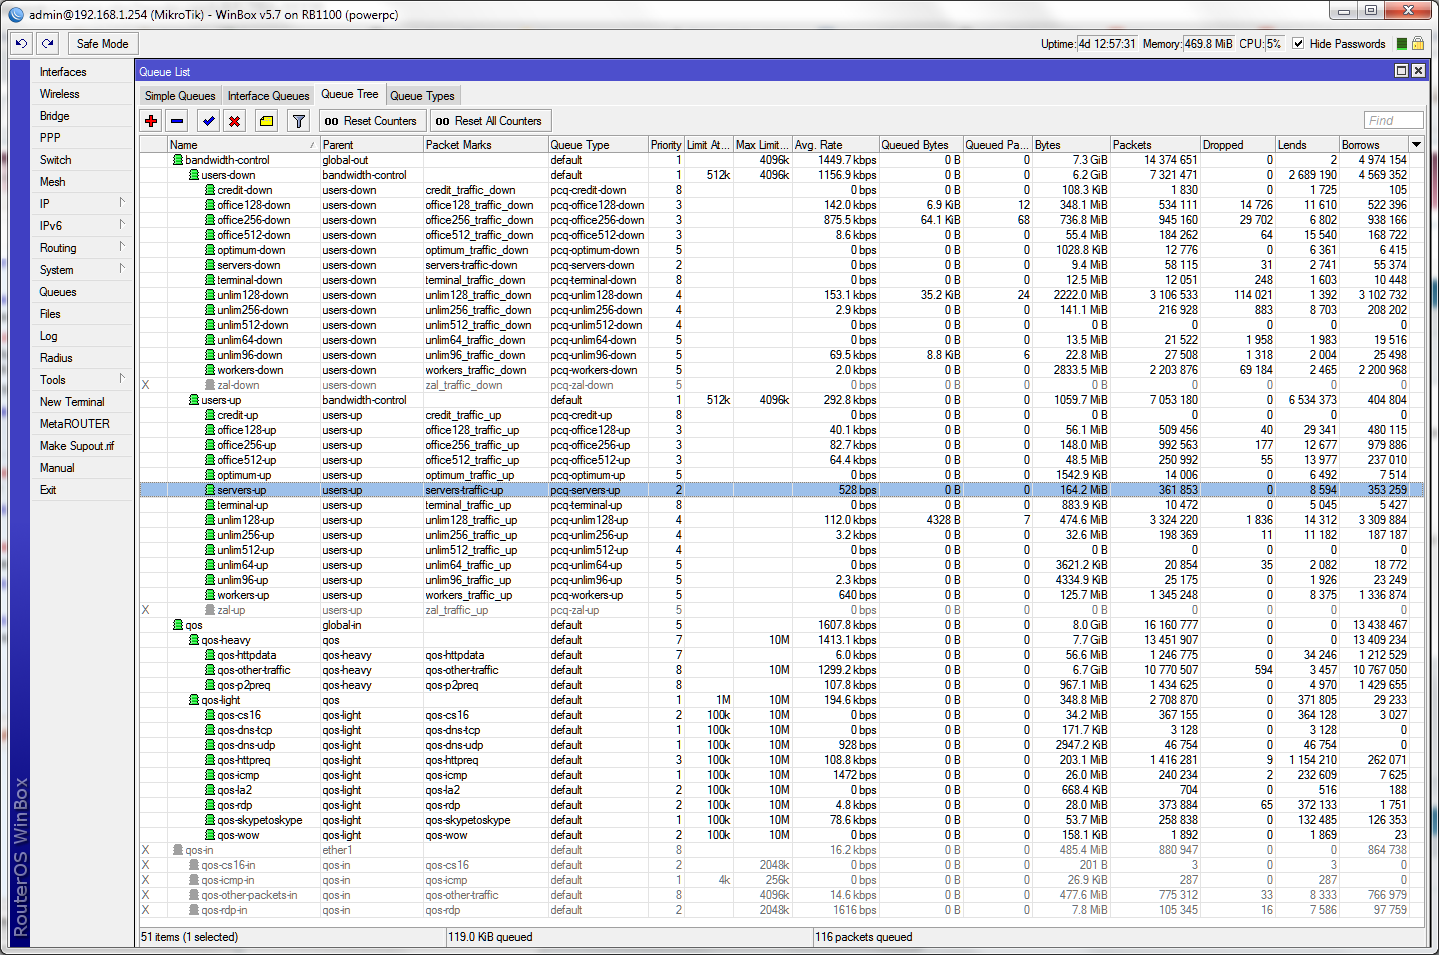
Task: Open the funnel Filter icon
Action: 298,121
